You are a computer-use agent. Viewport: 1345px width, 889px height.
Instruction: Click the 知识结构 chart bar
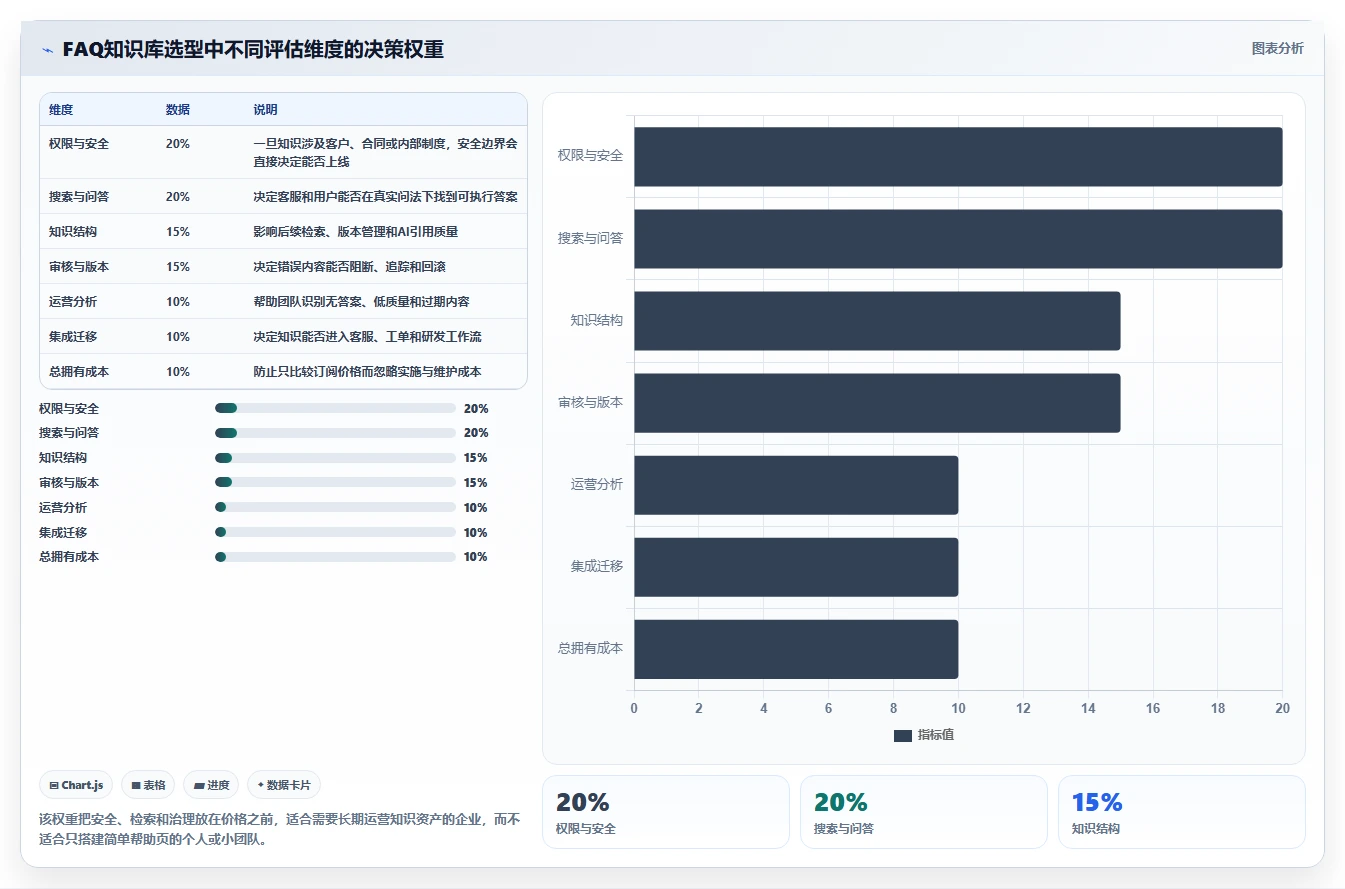point(877,320)
